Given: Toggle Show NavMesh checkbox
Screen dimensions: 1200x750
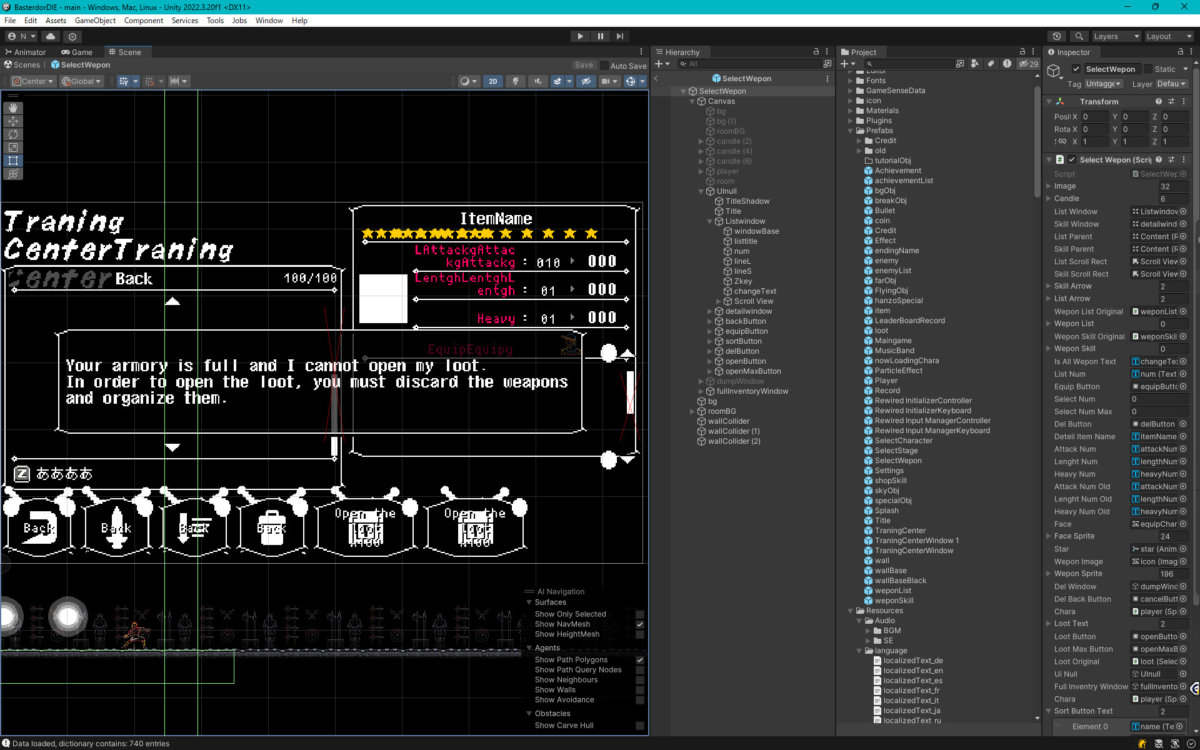Looking at the screenshot, I should click(x=640, y=624).
